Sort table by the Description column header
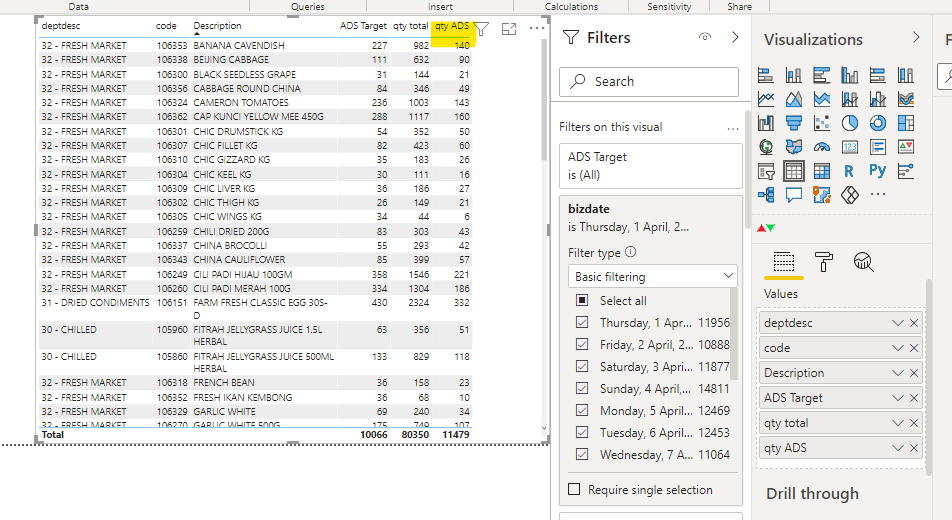 (x=217, y=26)
